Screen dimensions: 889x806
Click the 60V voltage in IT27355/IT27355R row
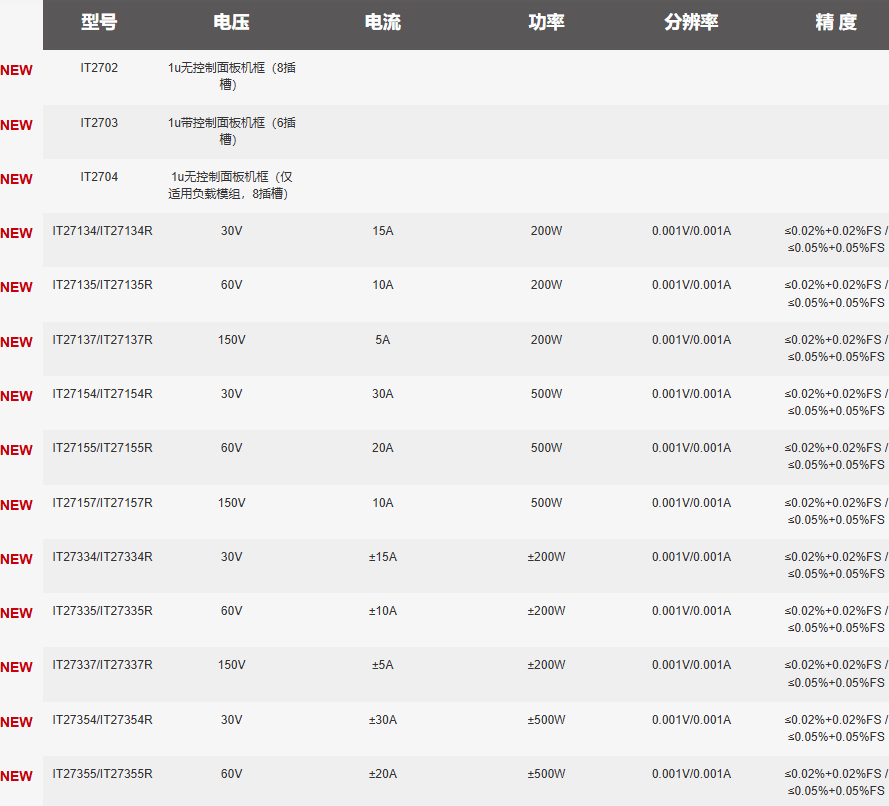231,774
